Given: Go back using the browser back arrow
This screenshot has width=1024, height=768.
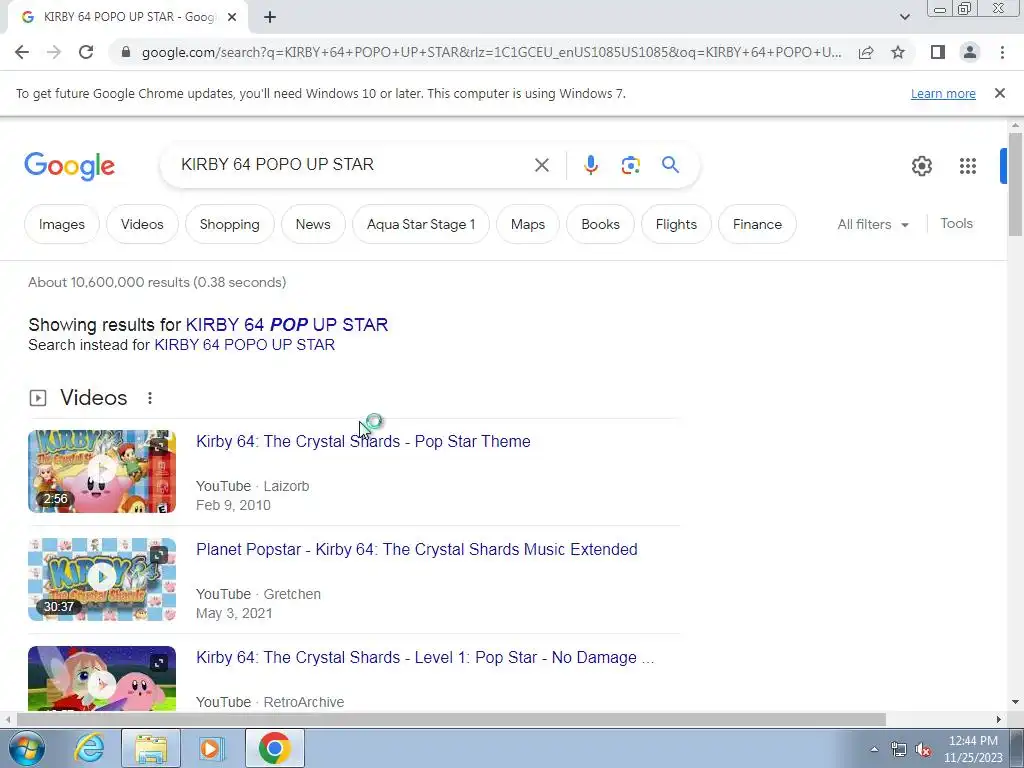Looking at the screenshot, I should pyautogui.click(x=22, y=52).
